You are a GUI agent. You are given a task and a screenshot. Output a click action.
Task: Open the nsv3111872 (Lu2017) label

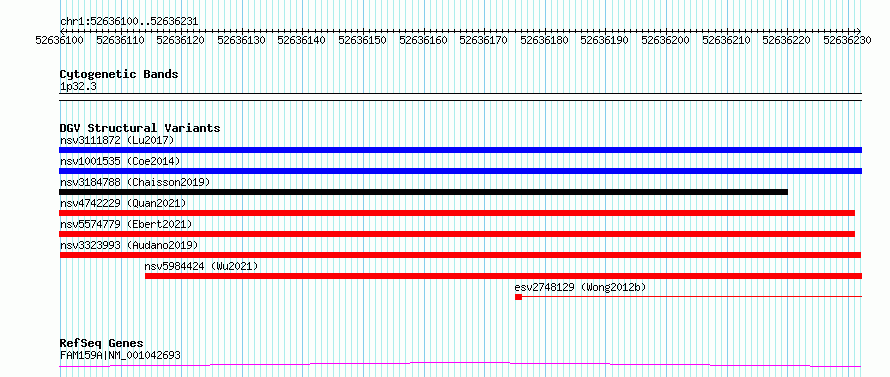117,140
